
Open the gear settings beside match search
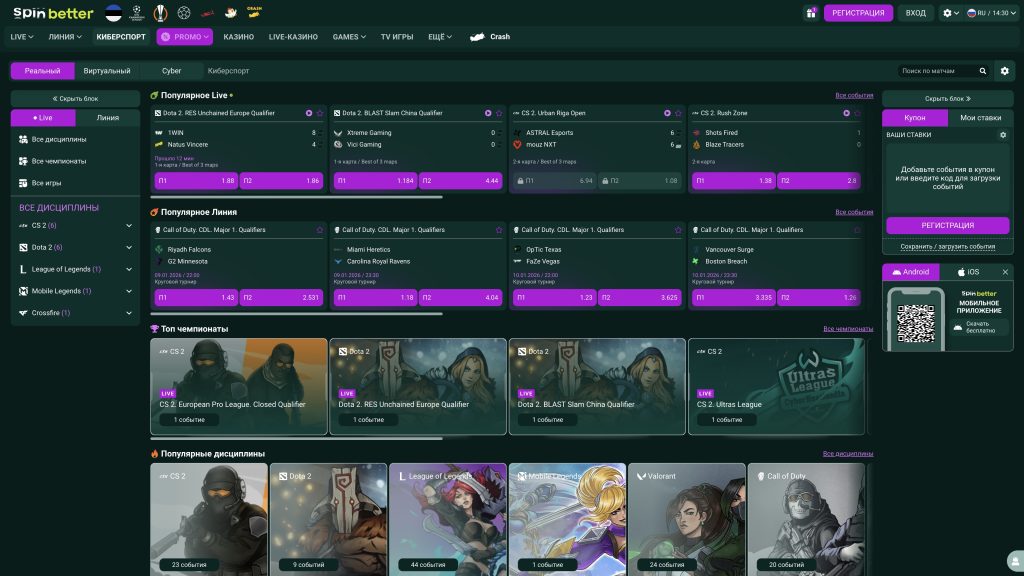pos(1005,71)
